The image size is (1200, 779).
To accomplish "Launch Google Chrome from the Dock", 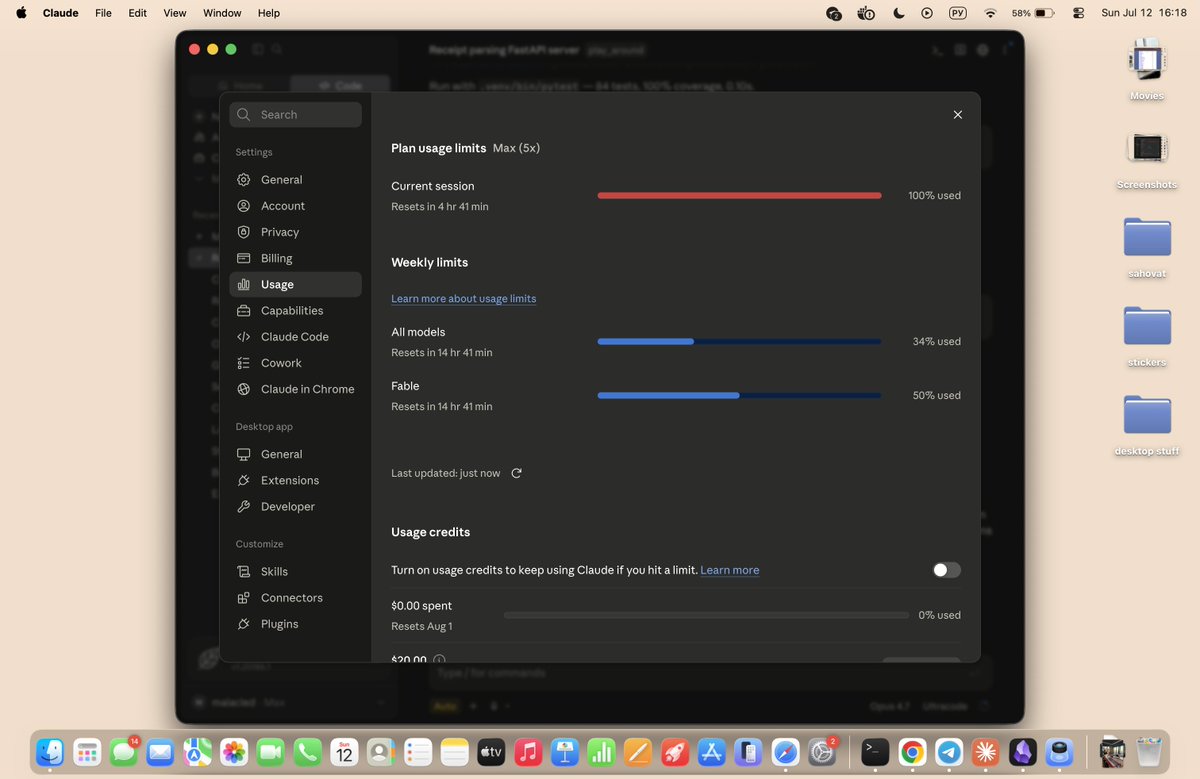I will 912,752.
